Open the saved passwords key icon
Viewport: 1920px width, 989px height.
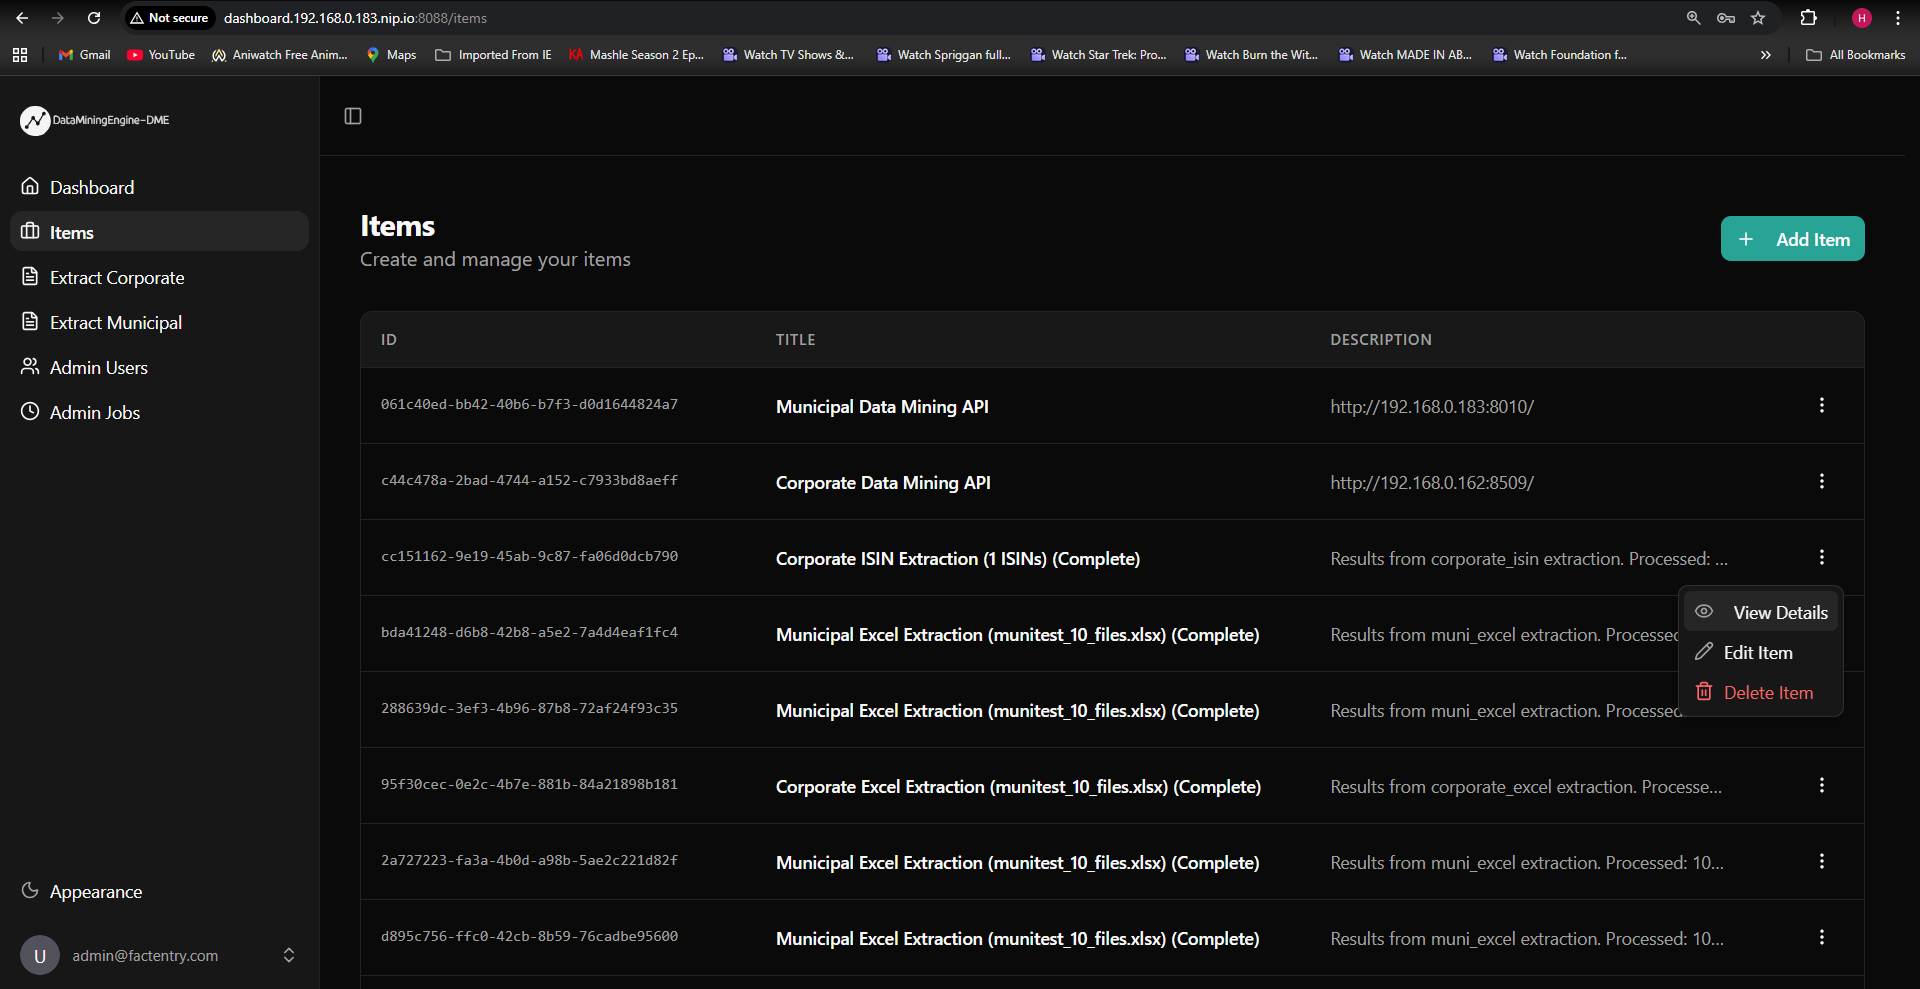[1726, 18]
